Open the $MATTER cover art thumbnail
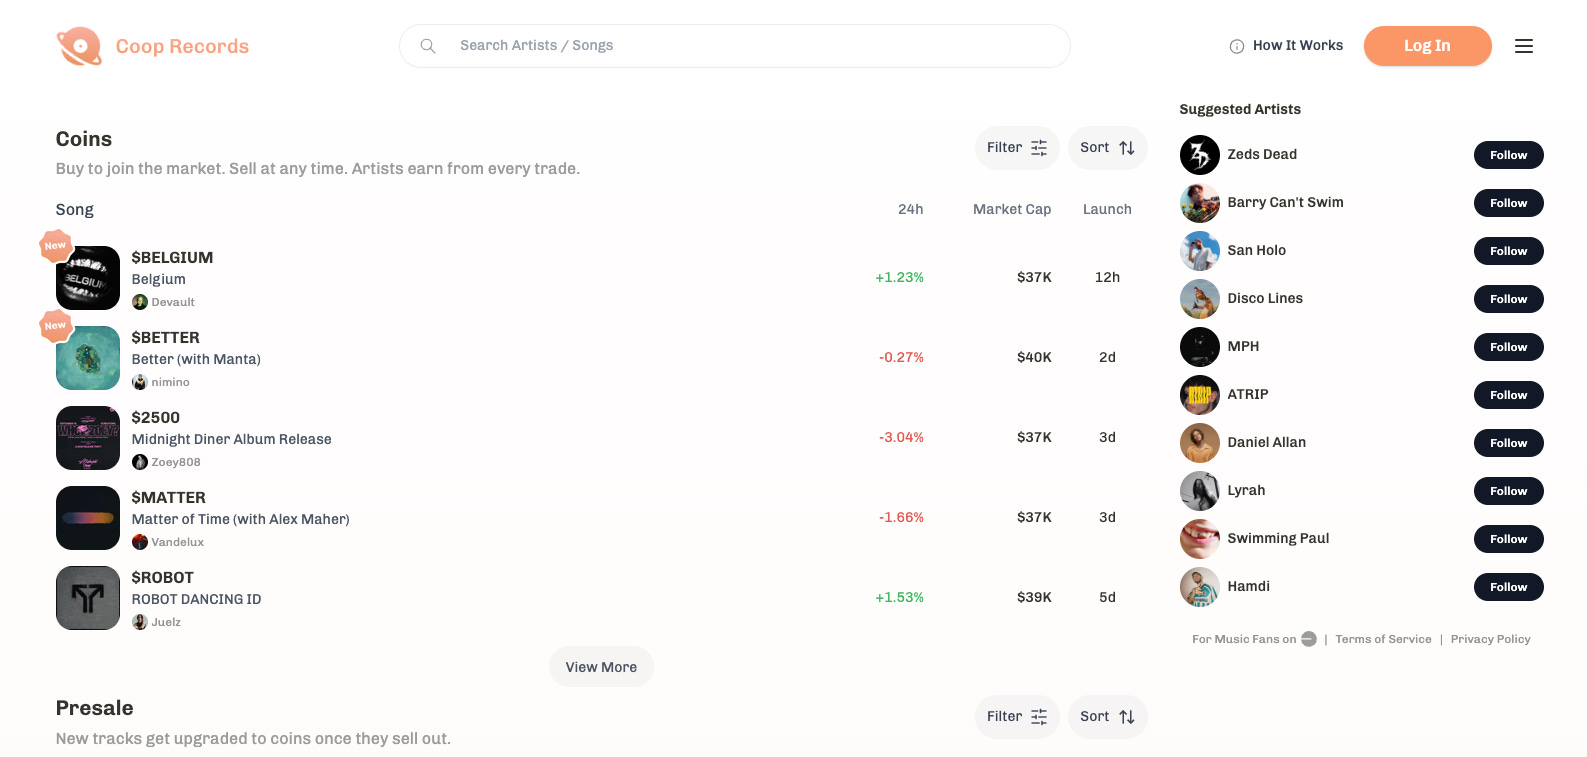Screen dimensions: 1587x757 click(88, 518)
